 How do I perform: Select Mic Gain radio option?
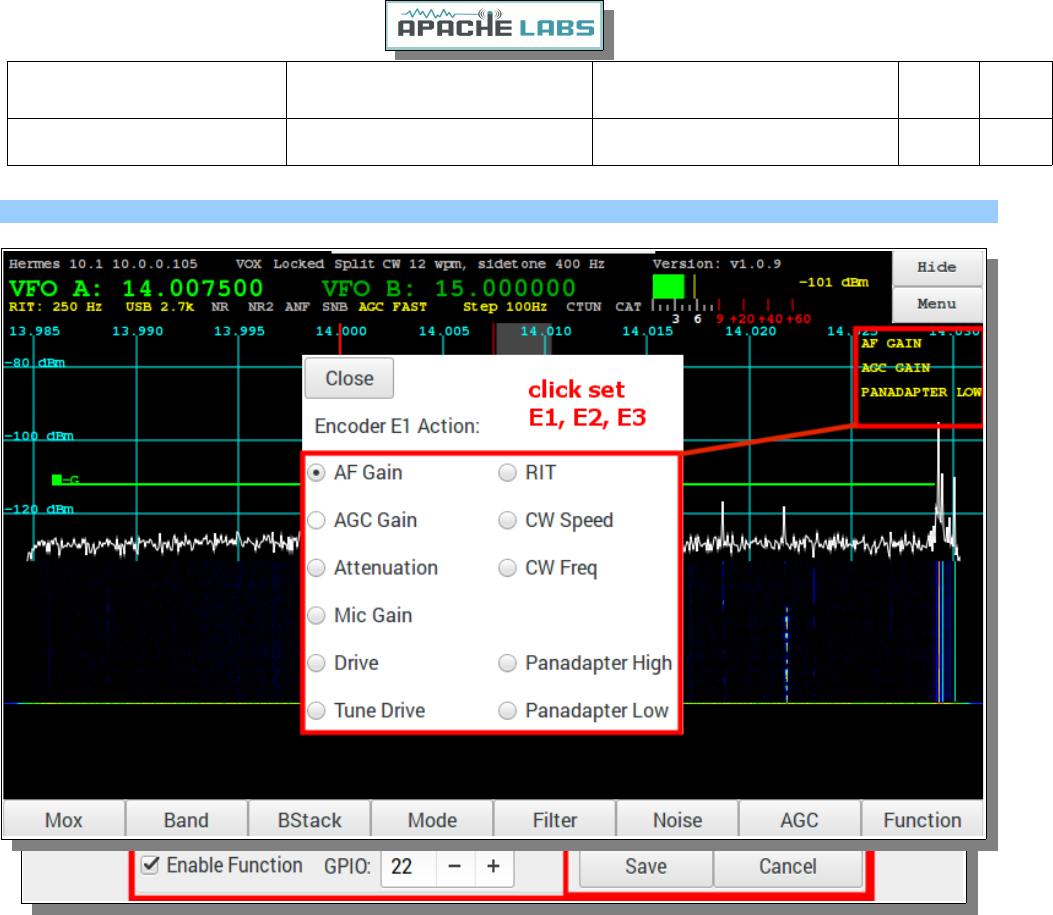316,616
